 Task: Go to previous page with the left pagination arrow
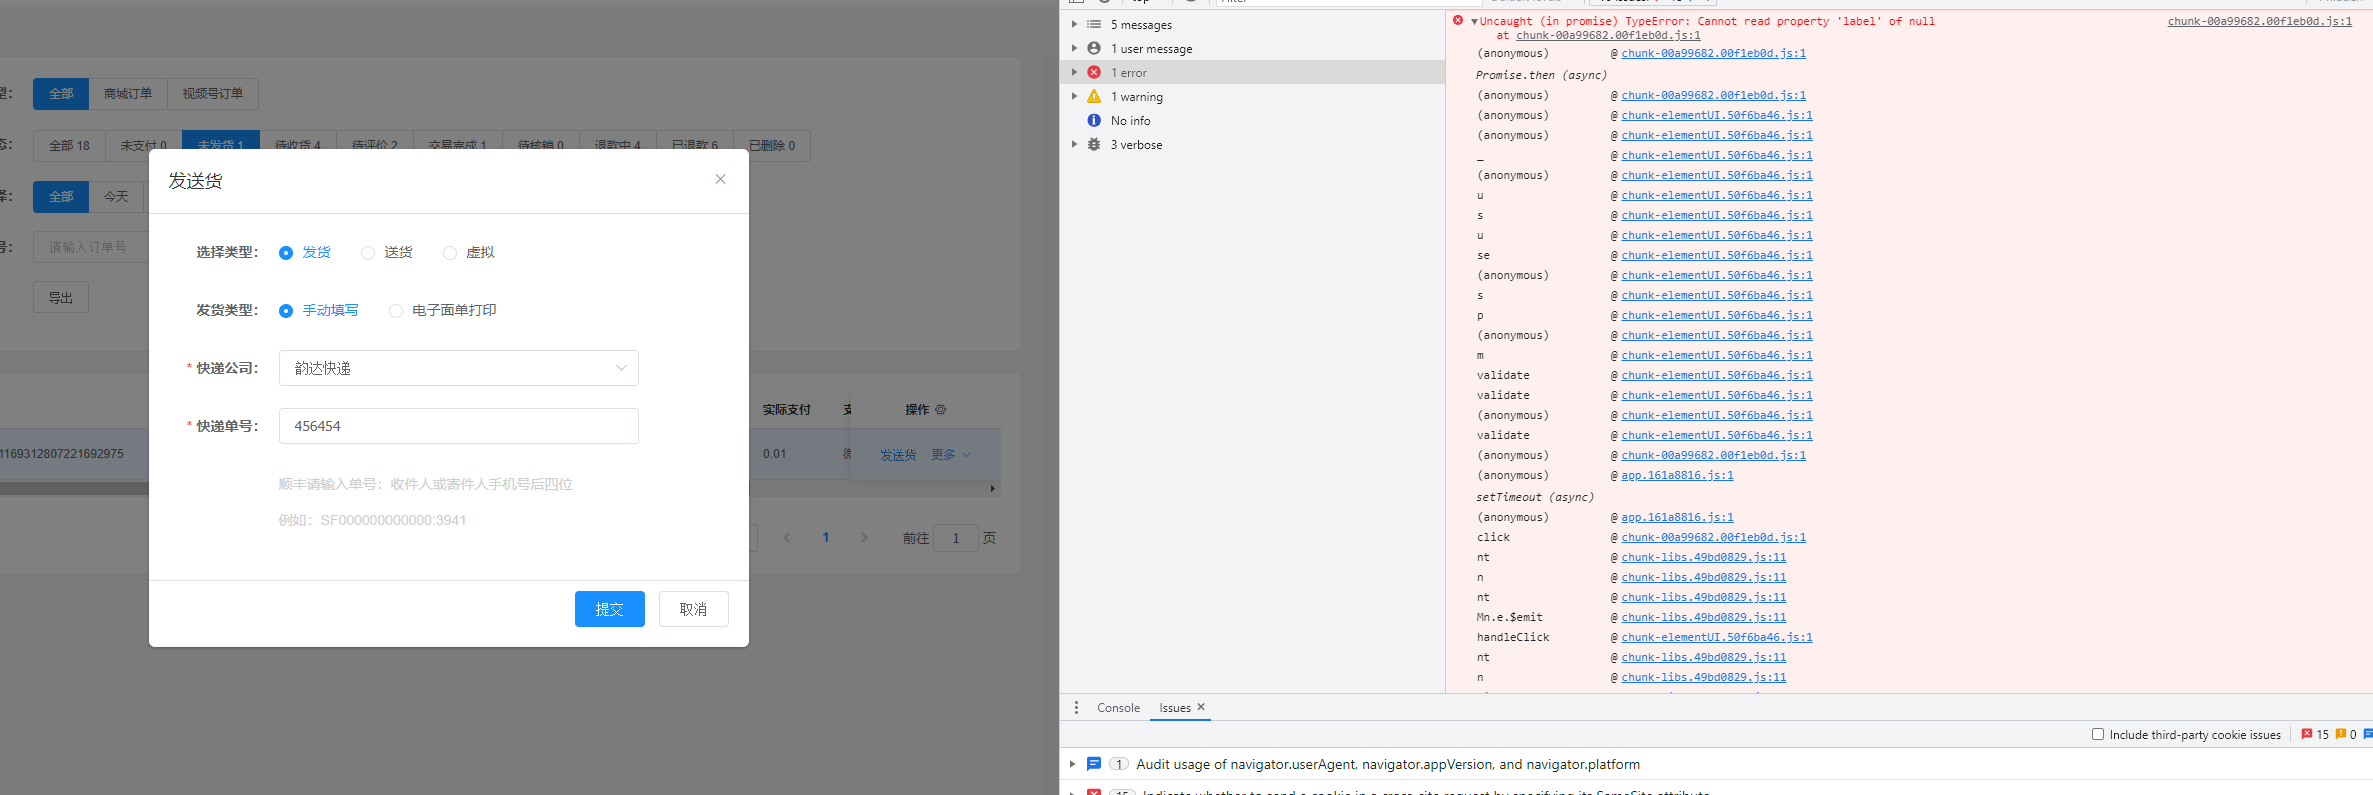(x=787, y=537)
